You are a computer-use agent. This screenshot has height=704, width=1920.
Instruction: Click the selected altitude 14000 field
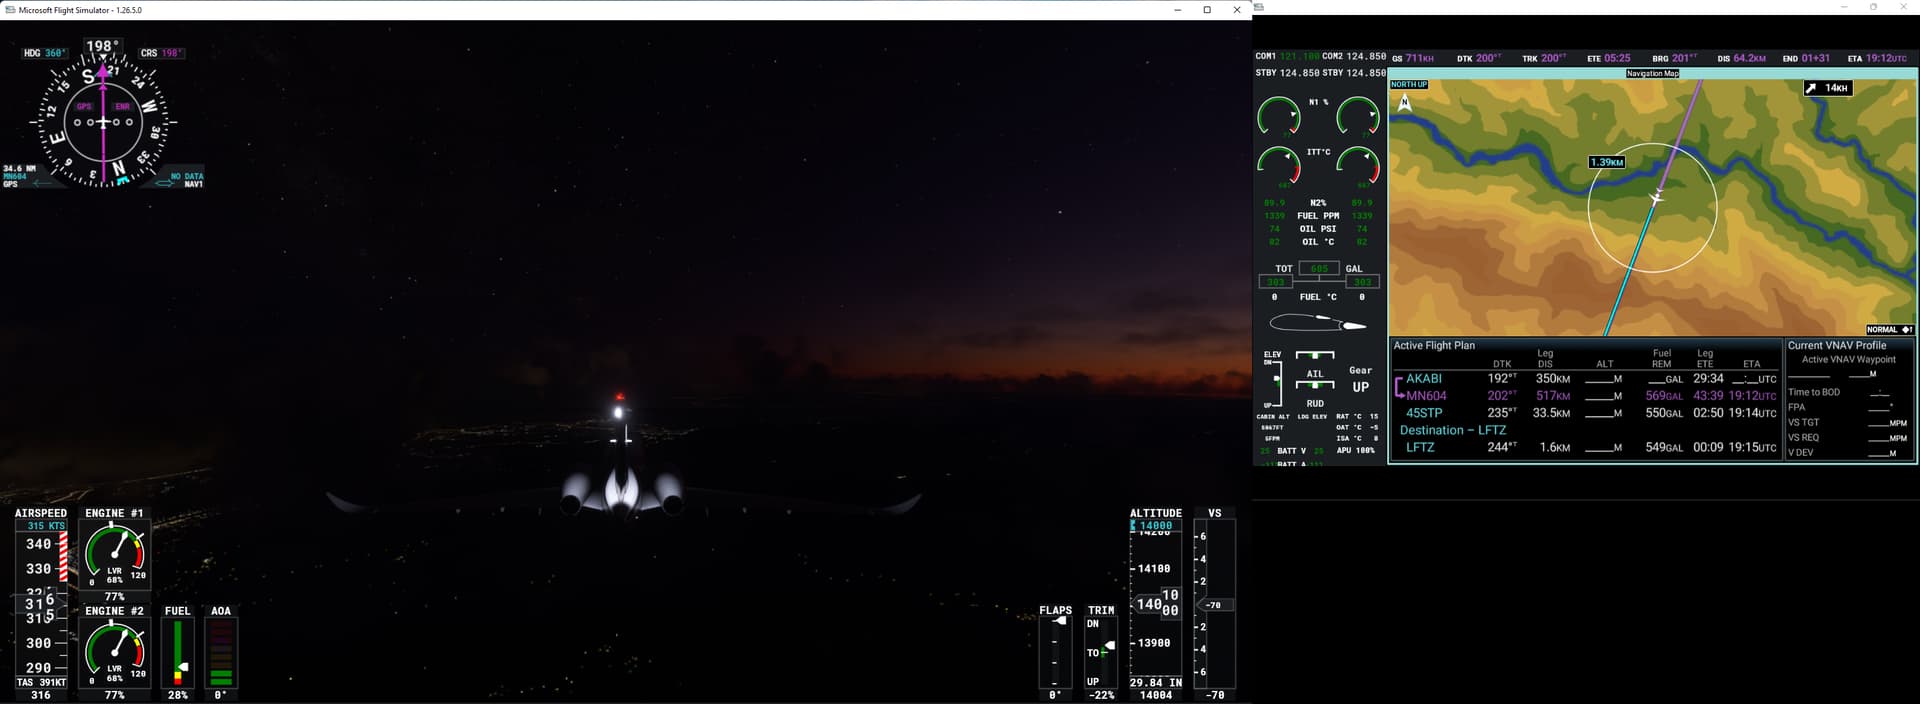1155,525
